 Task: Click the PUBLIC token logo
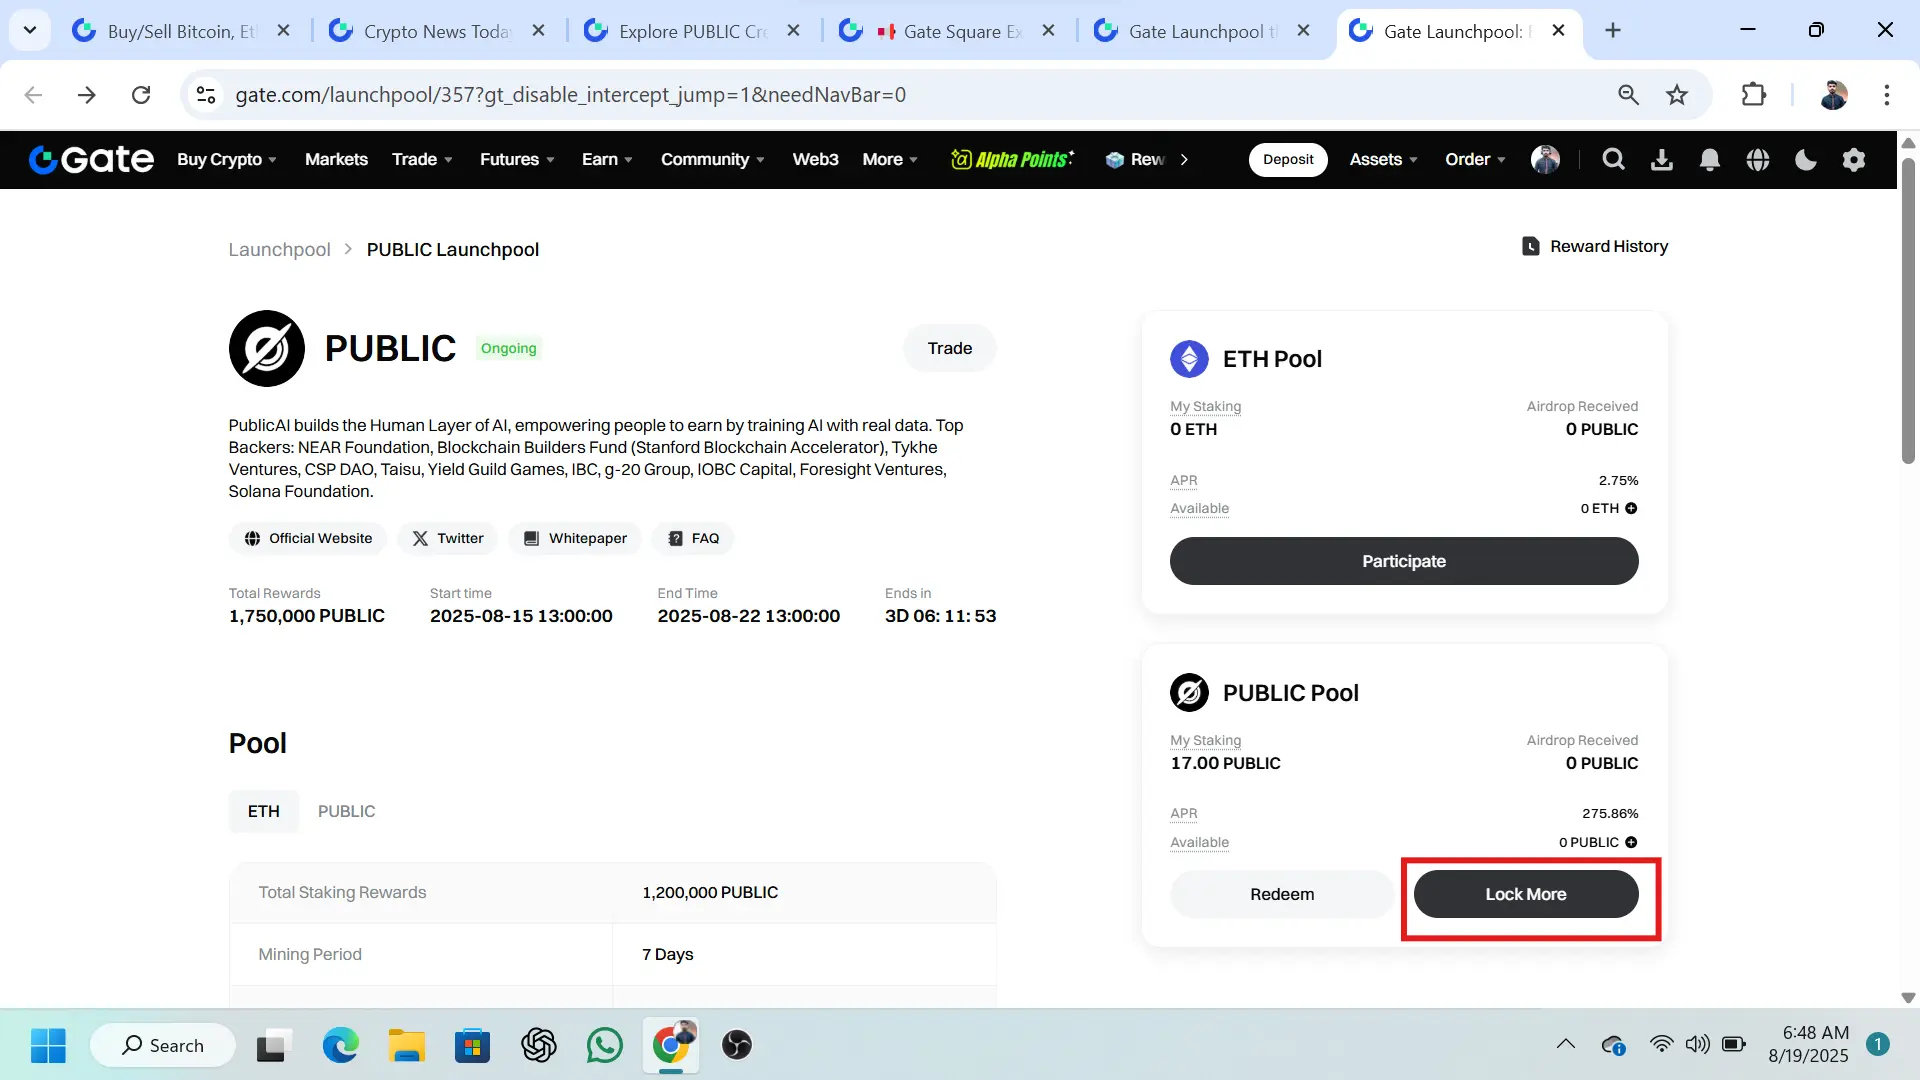click(266, 348)
